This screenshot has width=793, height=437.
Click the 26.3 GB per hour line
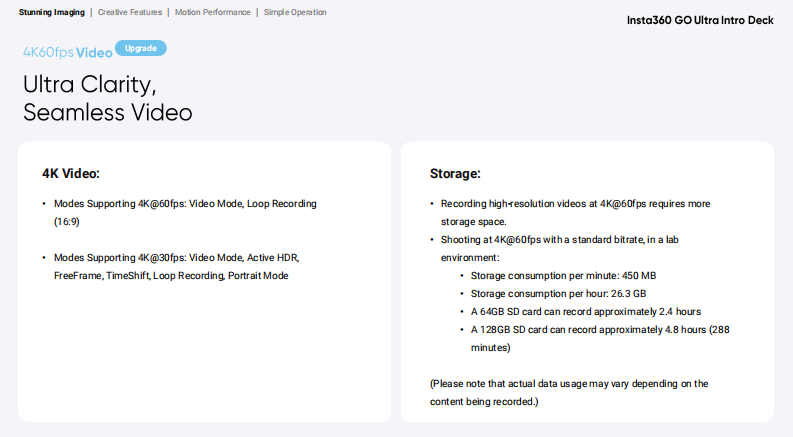pyautogui.click(x=558, y=293)
